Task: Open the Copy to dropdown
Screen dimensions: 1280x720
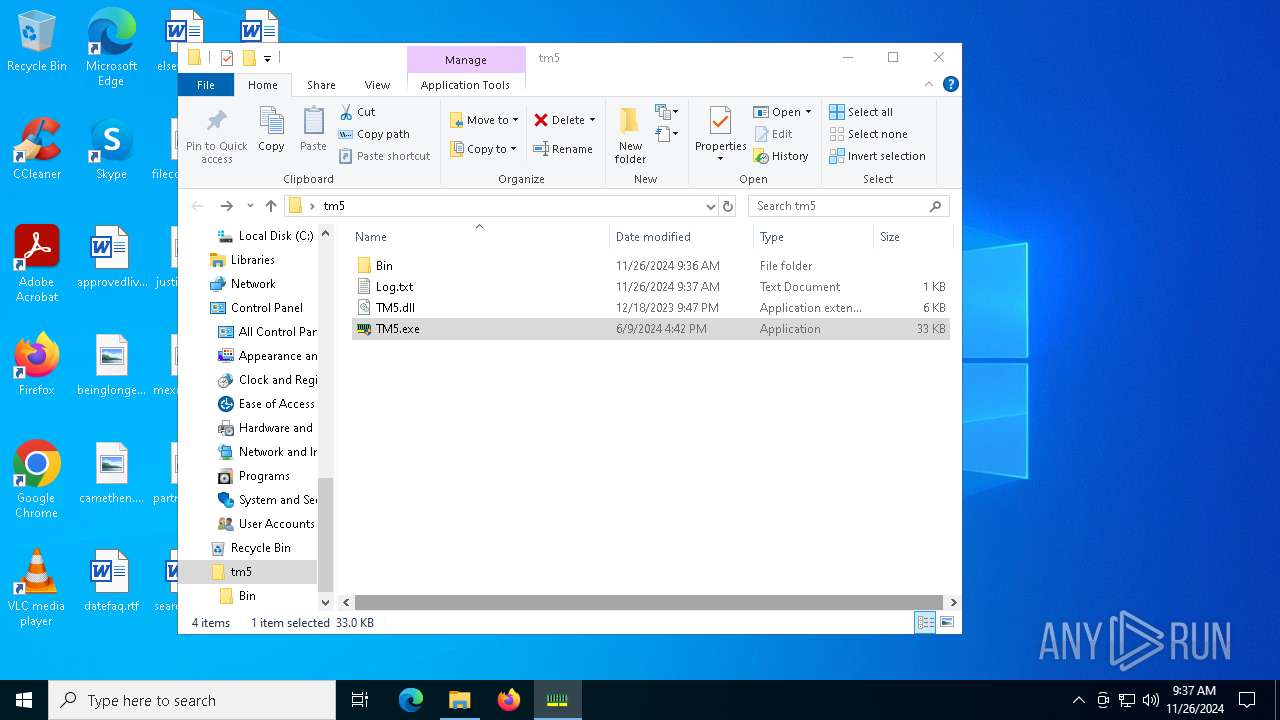Action: (483, 149)
